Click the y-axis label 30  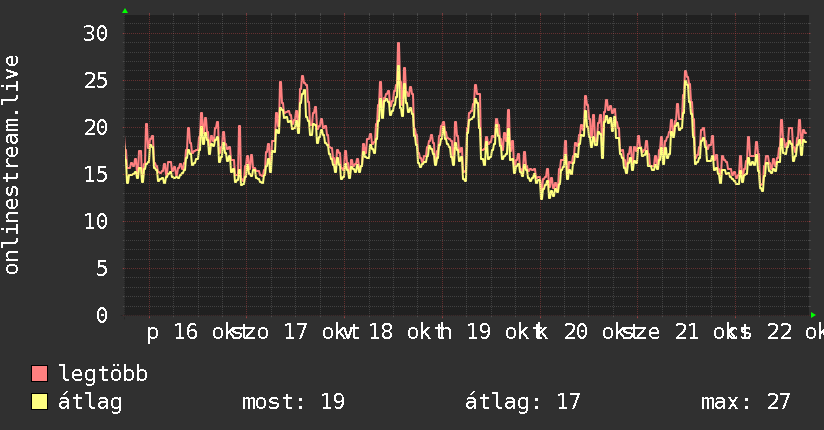(95, 34)
